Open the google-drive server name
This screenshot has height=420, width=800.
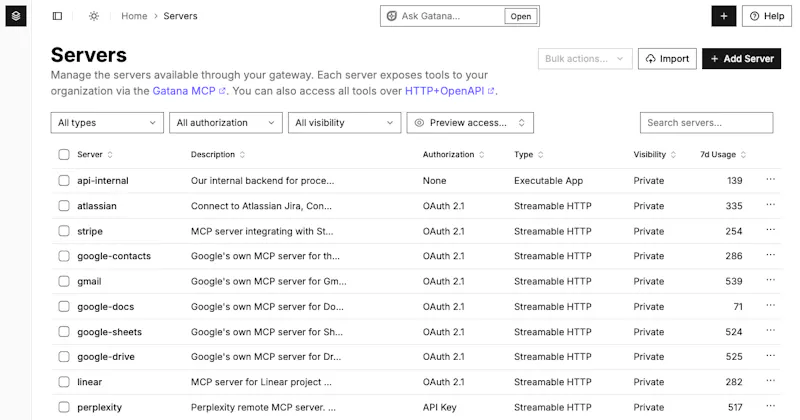click(106, 357)
